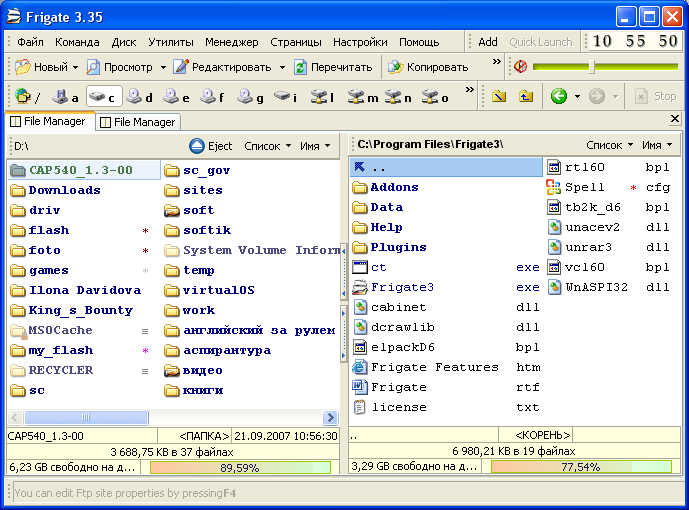The height and width of the screenshot is (510, 689).
Task: Open the Просмотр dropdown arrow
Action: tap(163, 67)
